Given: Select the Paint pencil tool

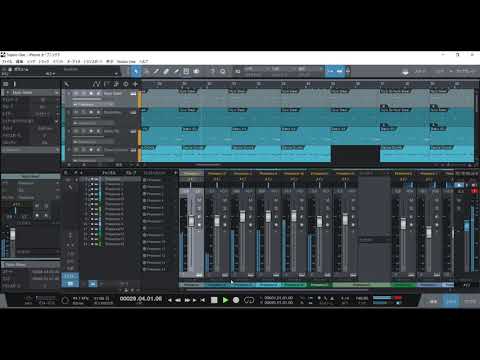Looking at the screenshot, I should click(176, 71).
